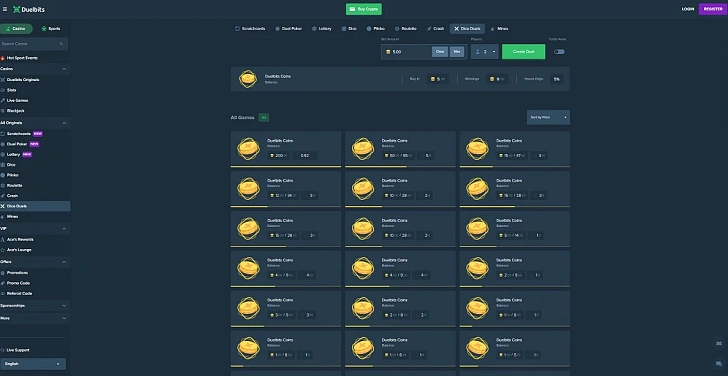Select Dice in the top tab bar

349,29
